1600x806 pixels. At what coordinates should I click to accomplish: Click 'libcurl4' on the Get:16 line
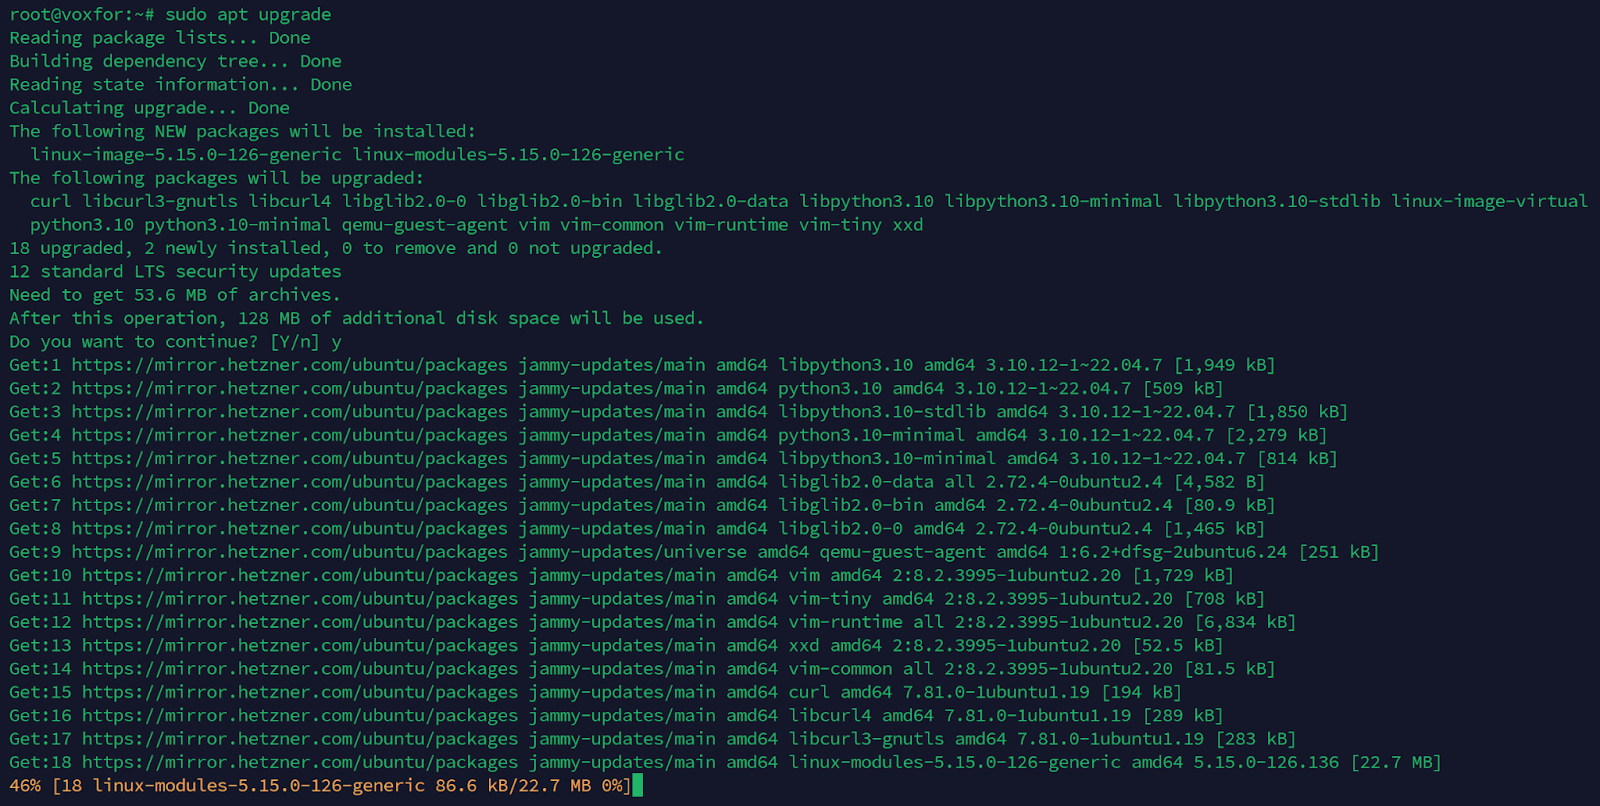(830, 716)
